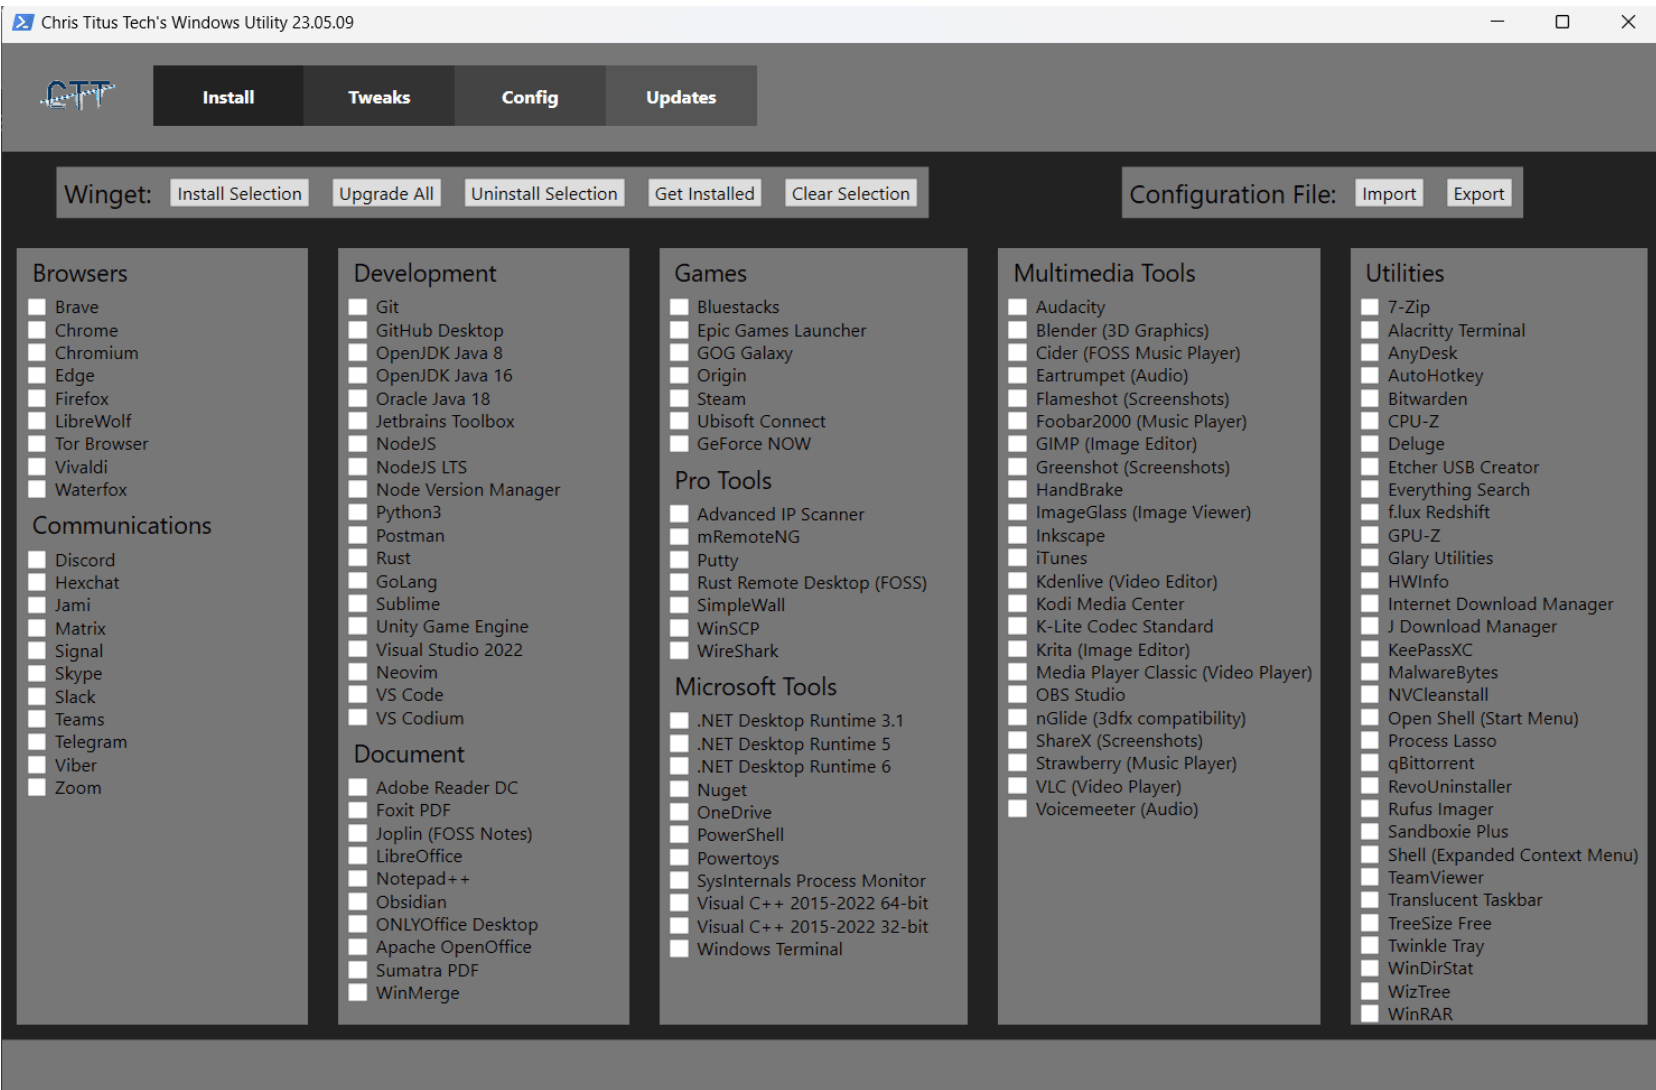Select the Slack checkbox
This screenshot has width=1656, height=1090.
click(x=37, y=696)
